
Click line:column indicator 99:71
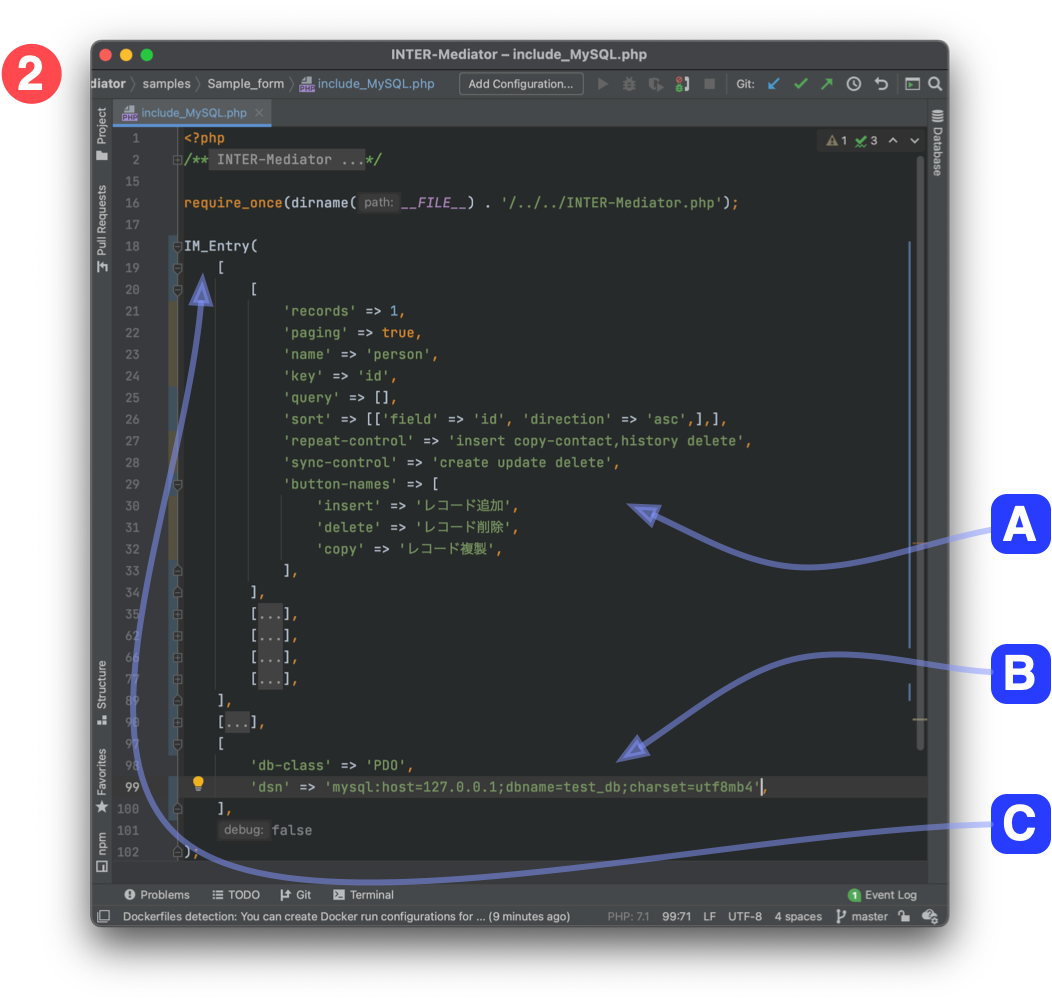coord(676,916)
